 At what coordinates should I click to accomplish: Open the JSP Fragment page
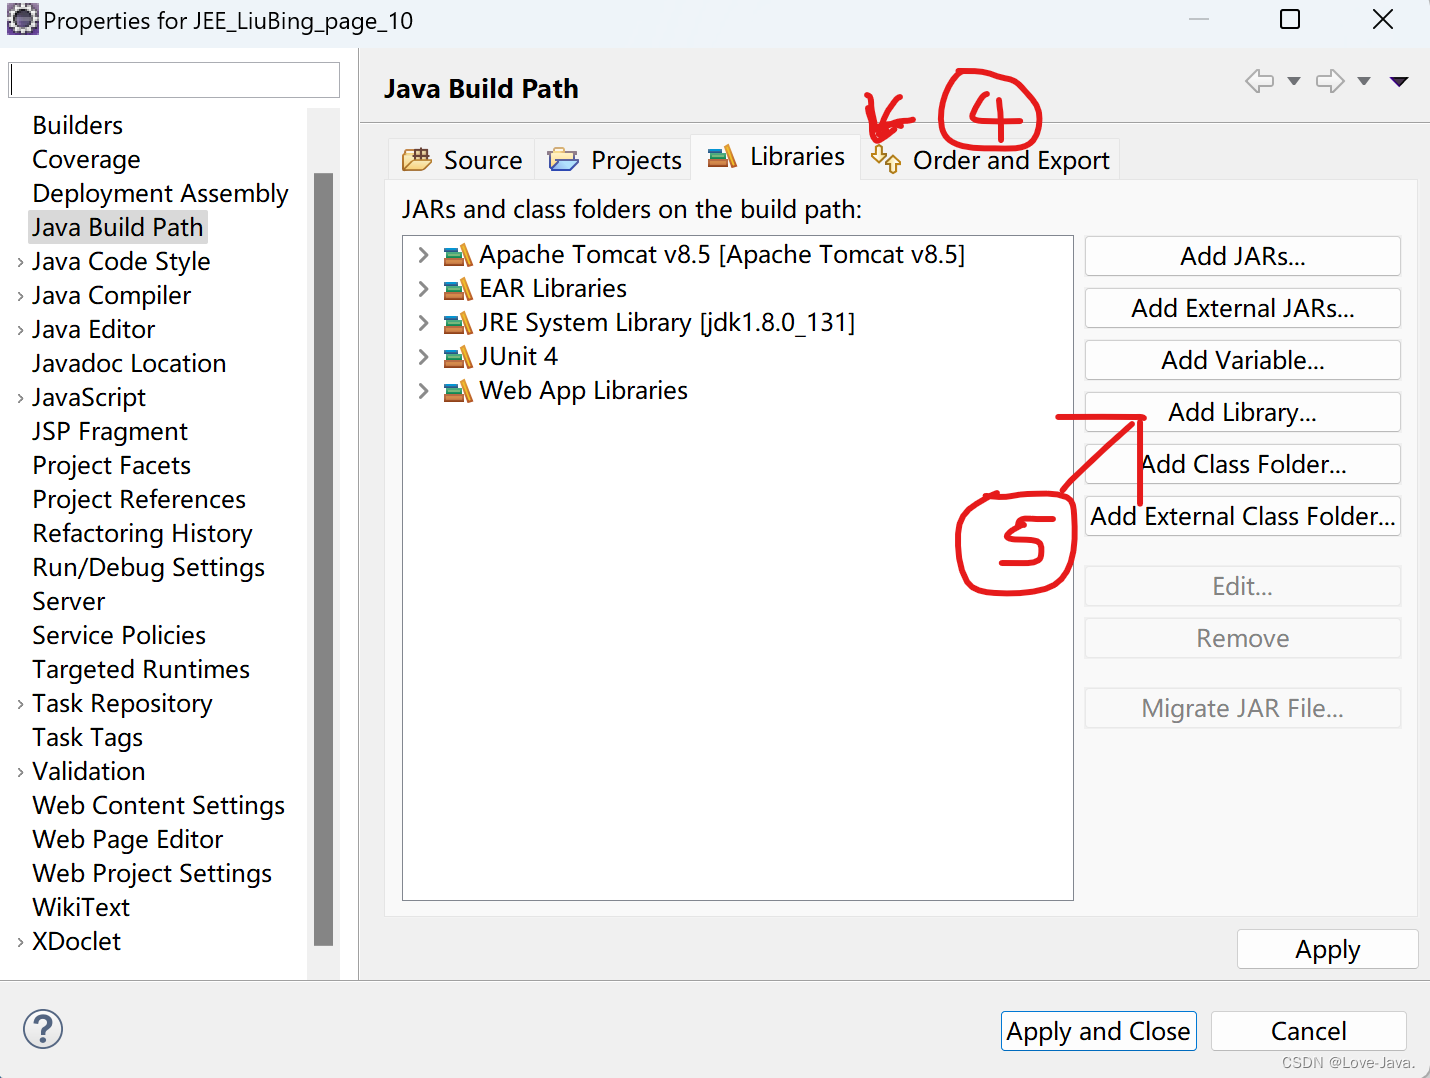tap(110, 431)
